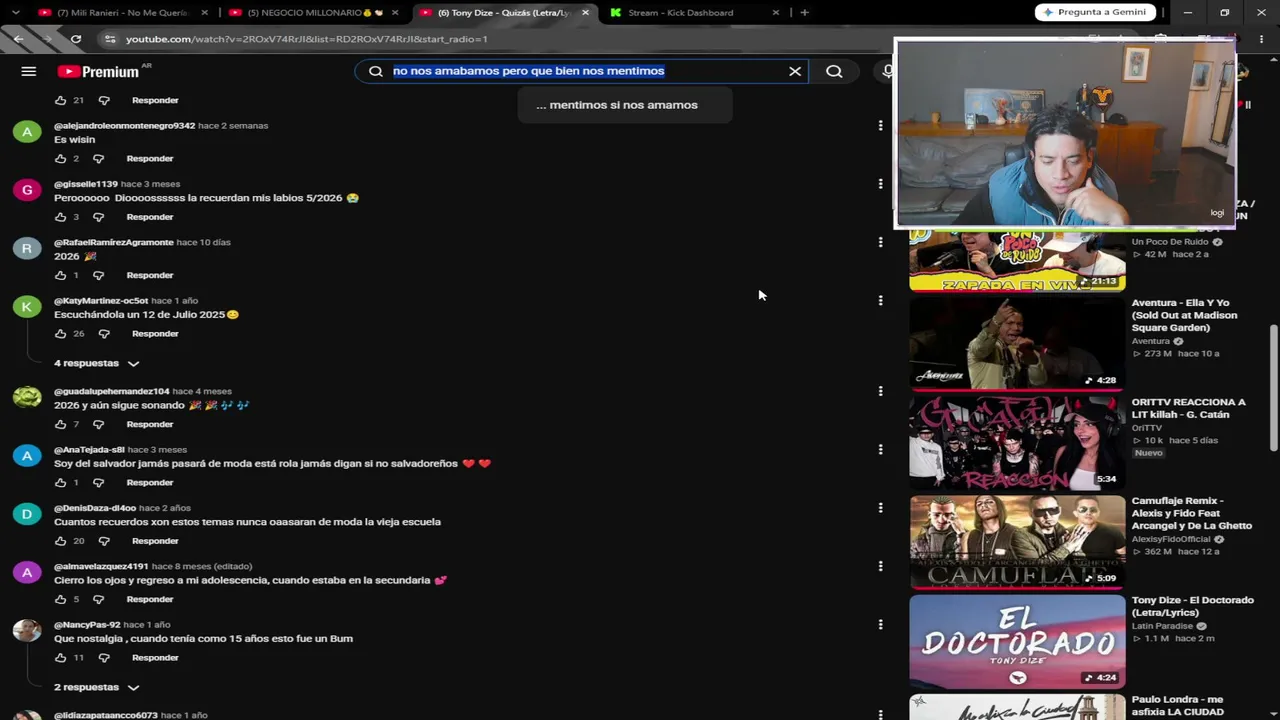This screenshot has height=720, width=1280.
Task: Open the Camuflaje Remix video thumbnail
Action: pos(1017,541)
